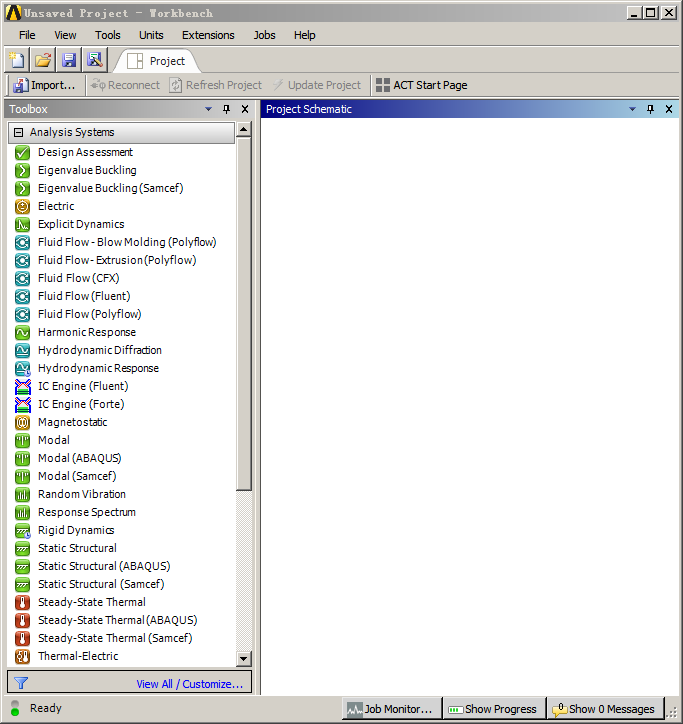Open the Tools menu

[108, 35]
